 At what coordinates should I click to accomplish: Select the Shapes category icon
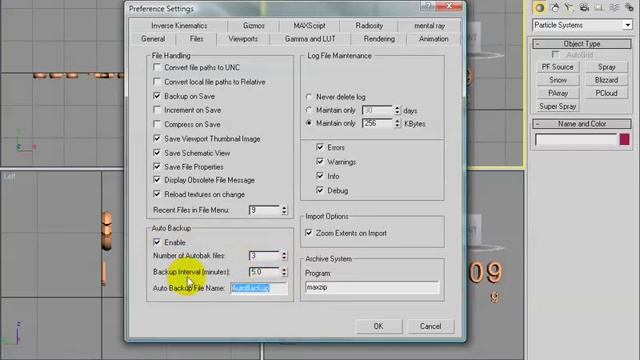pyautogui.click(x=555, y=8)
